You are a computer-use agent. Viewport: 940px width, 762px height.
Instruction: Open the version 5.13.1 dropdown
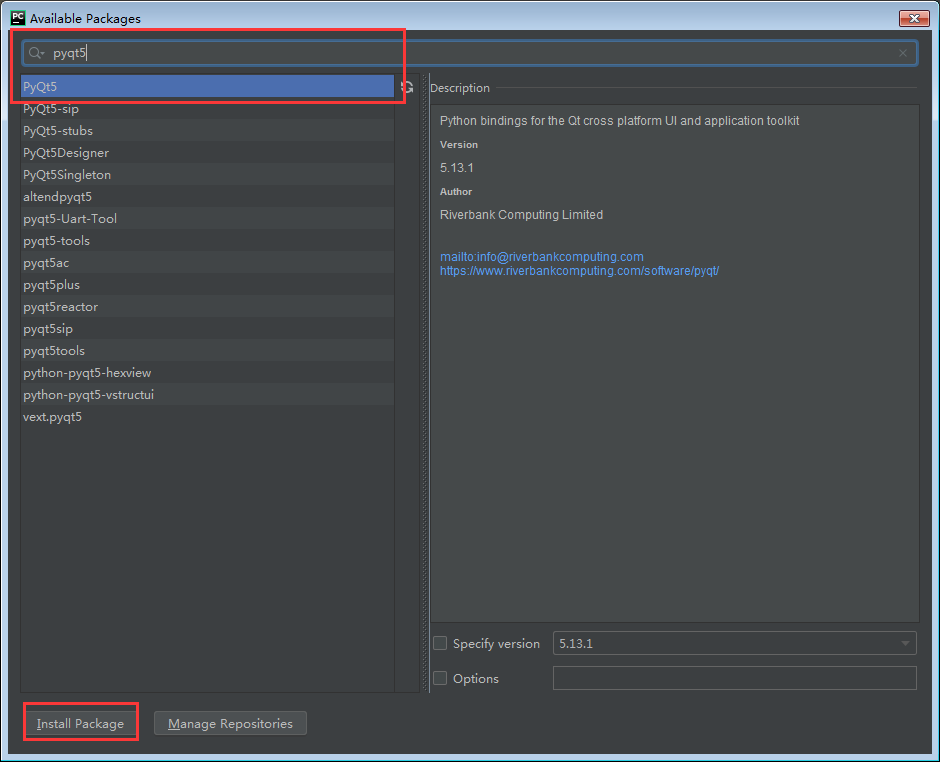[734, 643]
